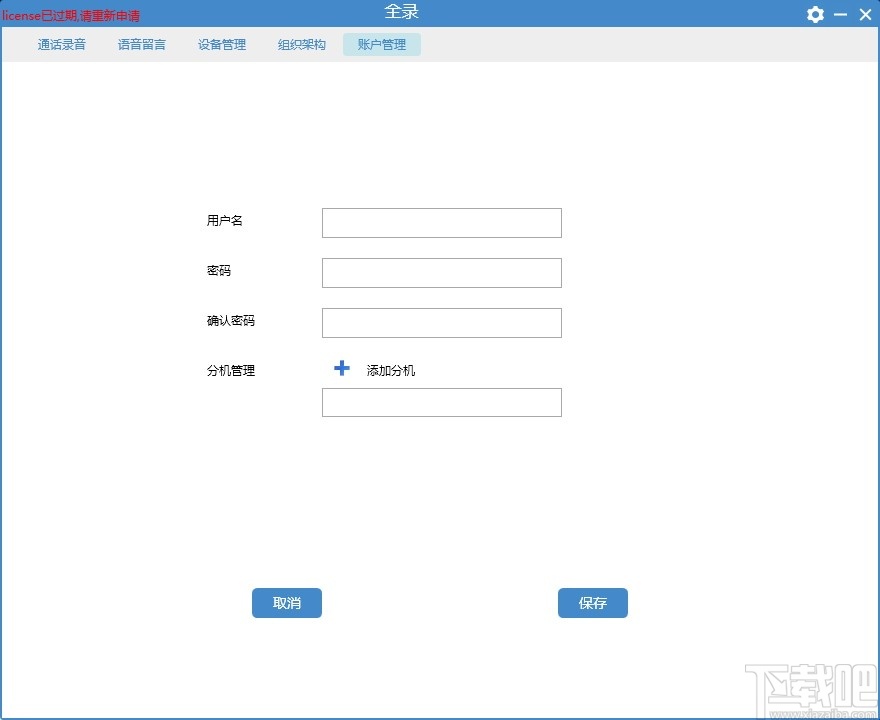Select the 设备管理 tab
Viewport: 880px width, 720px height.
pyautogui.click(x=221, y=44)
